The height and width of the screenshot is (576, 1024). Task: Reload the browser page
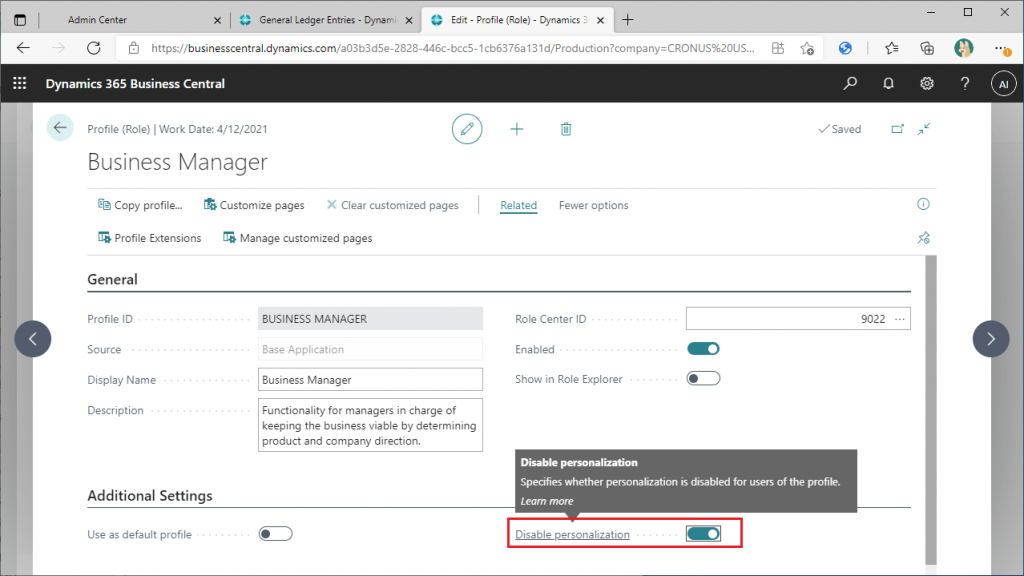93,48
